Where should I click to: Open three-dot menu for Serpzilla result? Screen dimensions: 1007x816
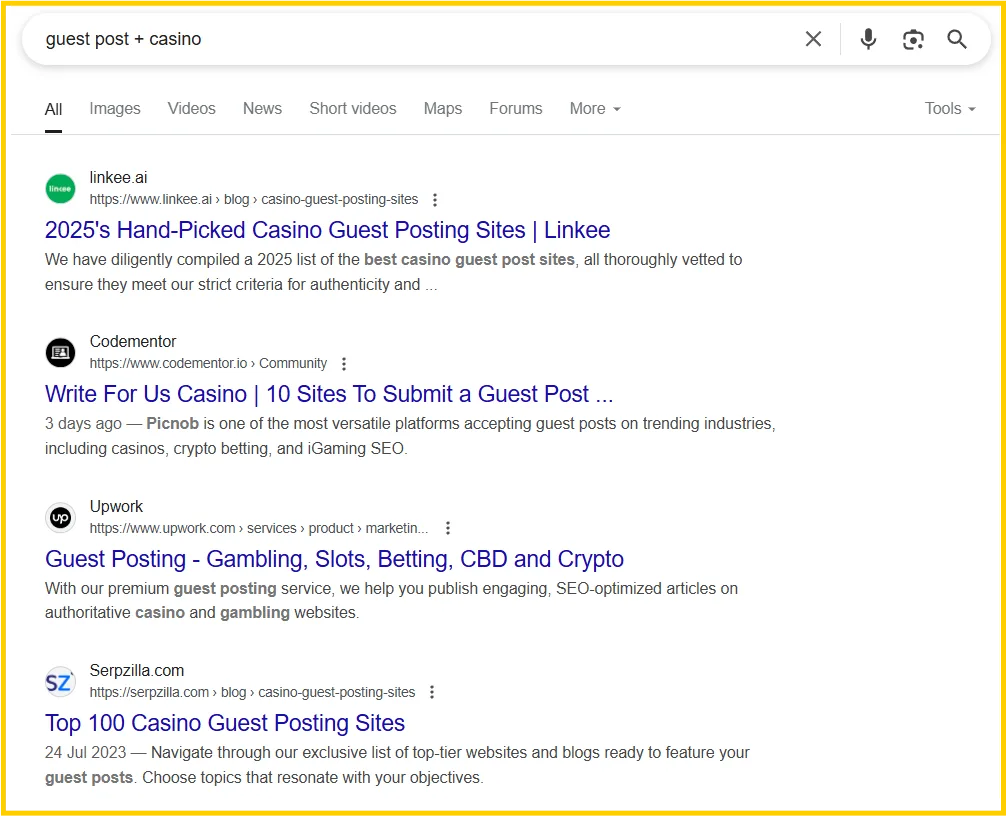point(432,692)
